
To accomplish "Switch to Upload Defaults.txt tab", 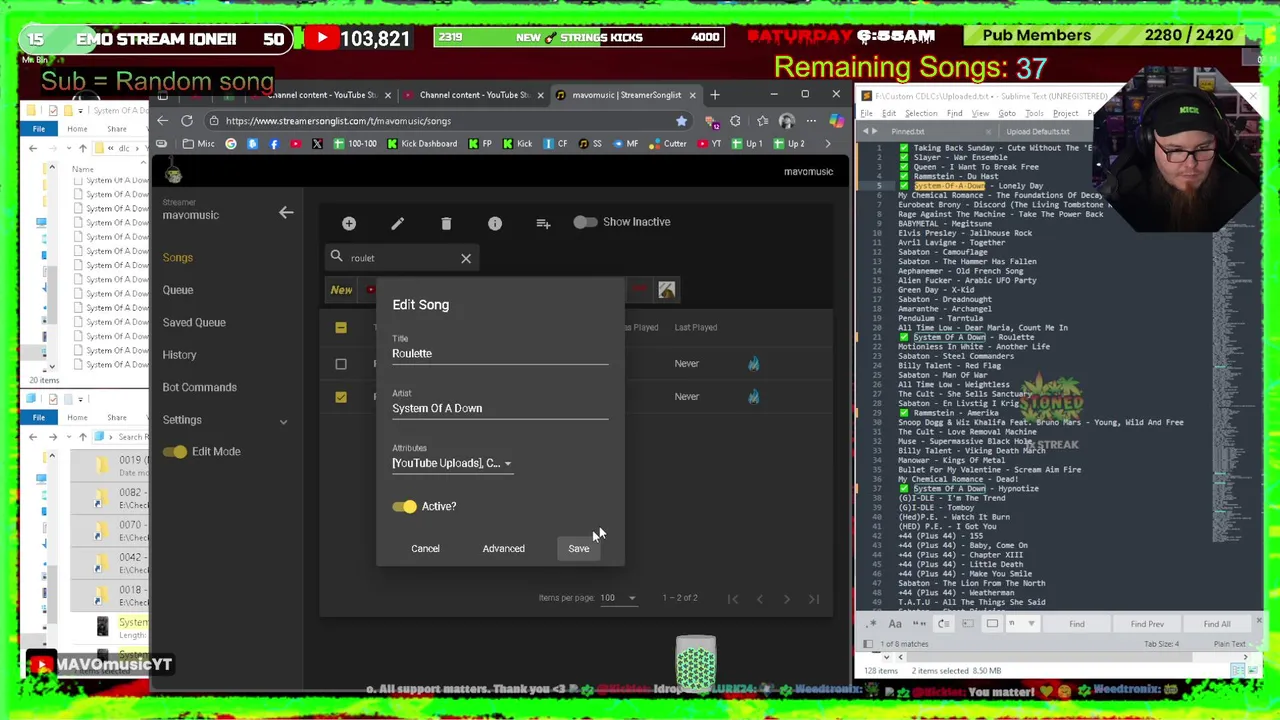I will pos(1038,132).
